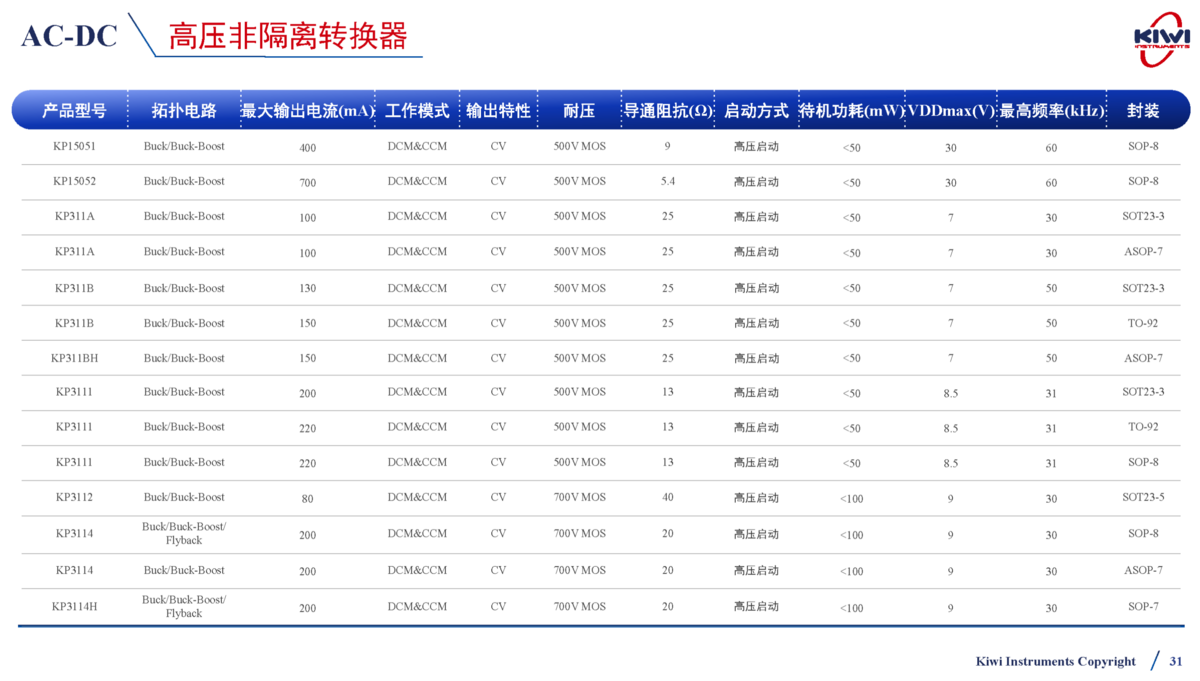Select the KP311BH product model cell
The height and width of the screenshot is (681, 1200).
point(75,358)
